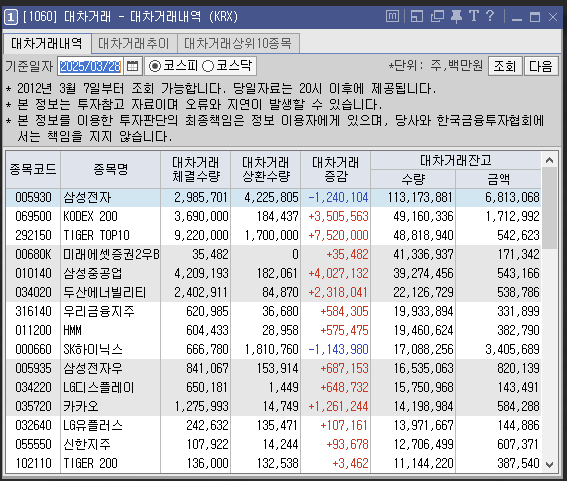Click stock code 00680K

(33, 254)
